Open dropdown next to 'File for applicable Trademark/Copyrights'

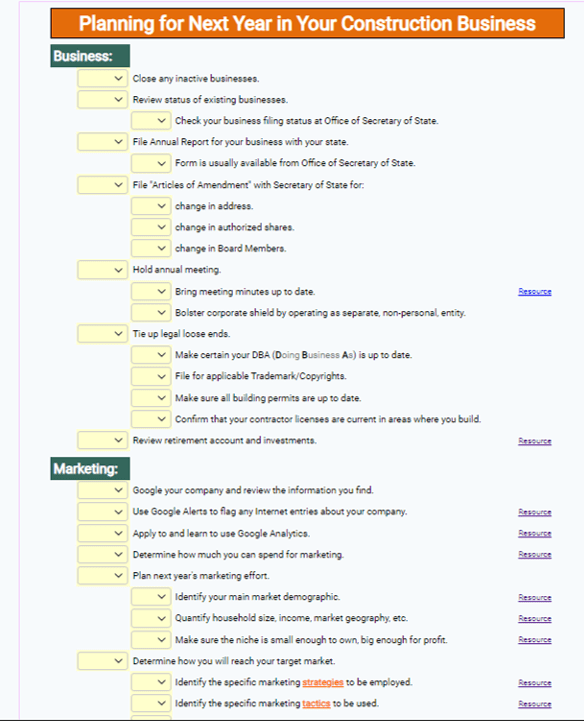pyautogui.click(x=151, y=377)
